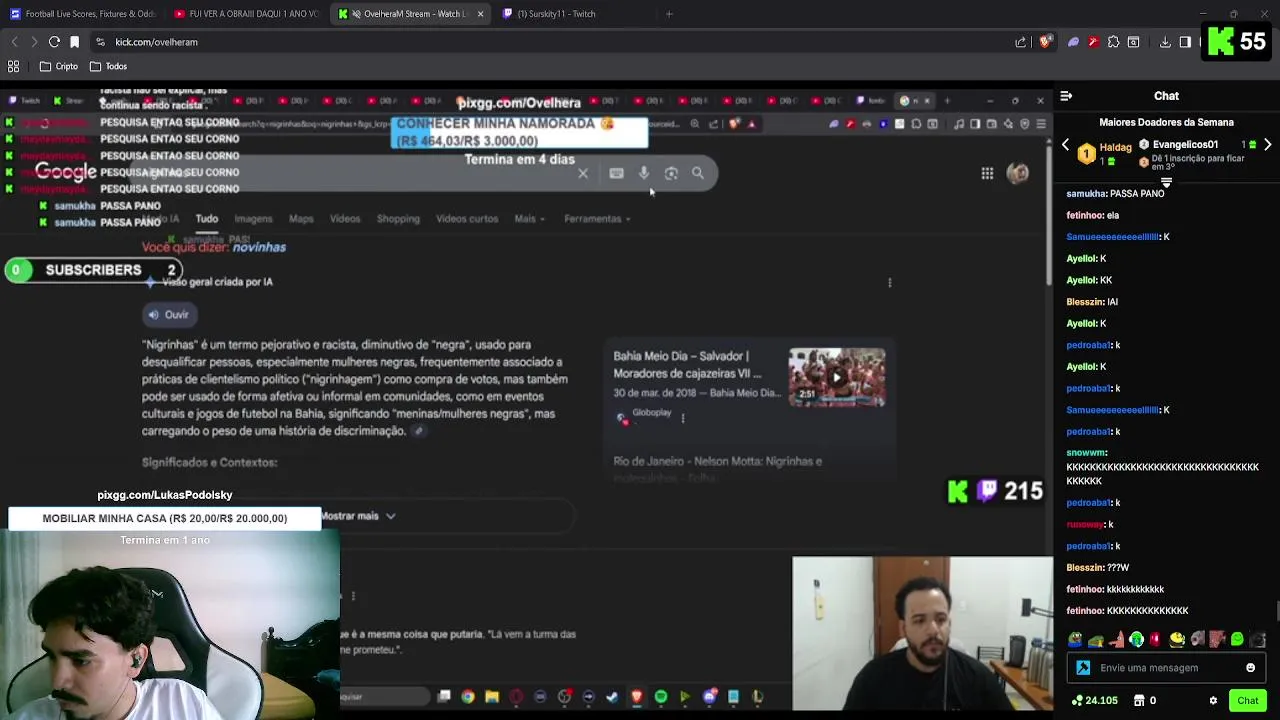
Task: Close the OvelheraM Stream tab
Action: coord(480,14)
